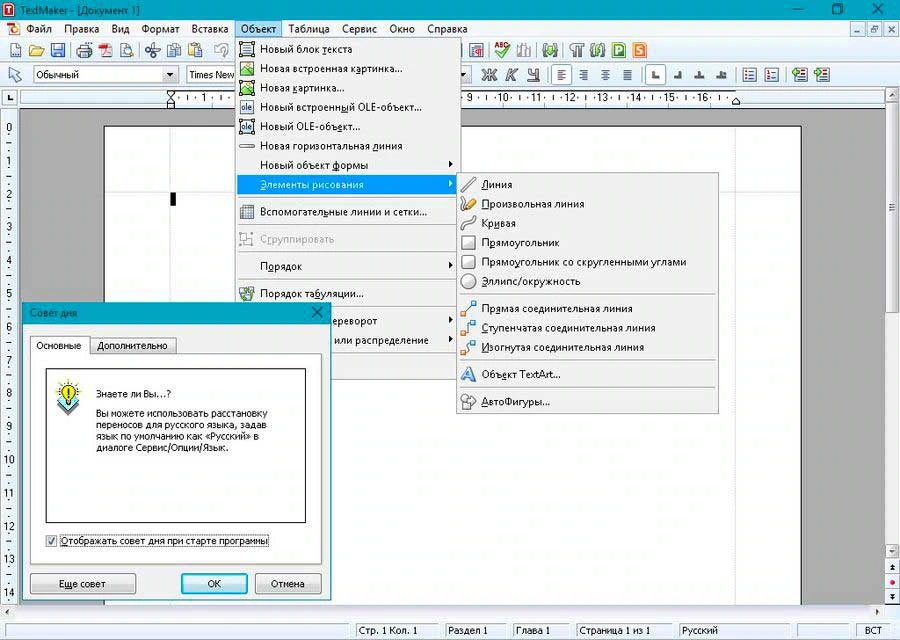Open 'Вспомогательные линии и сетки...'
900x640 pixels.
[x=346, y=212]
